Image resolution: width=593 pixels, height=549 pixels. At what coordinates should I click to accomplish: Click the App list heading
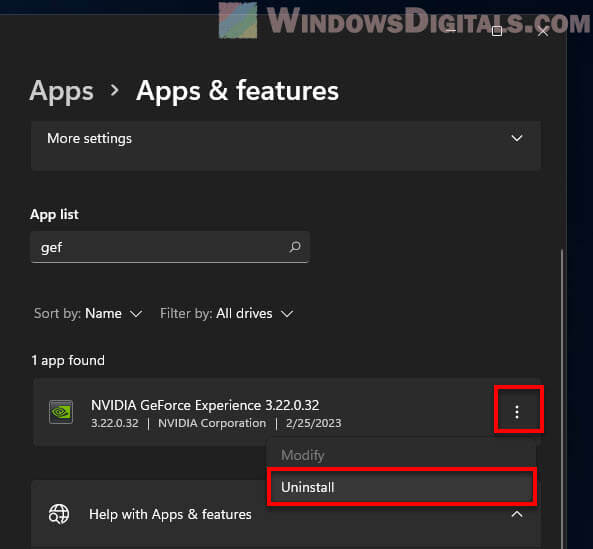point(54,214)
